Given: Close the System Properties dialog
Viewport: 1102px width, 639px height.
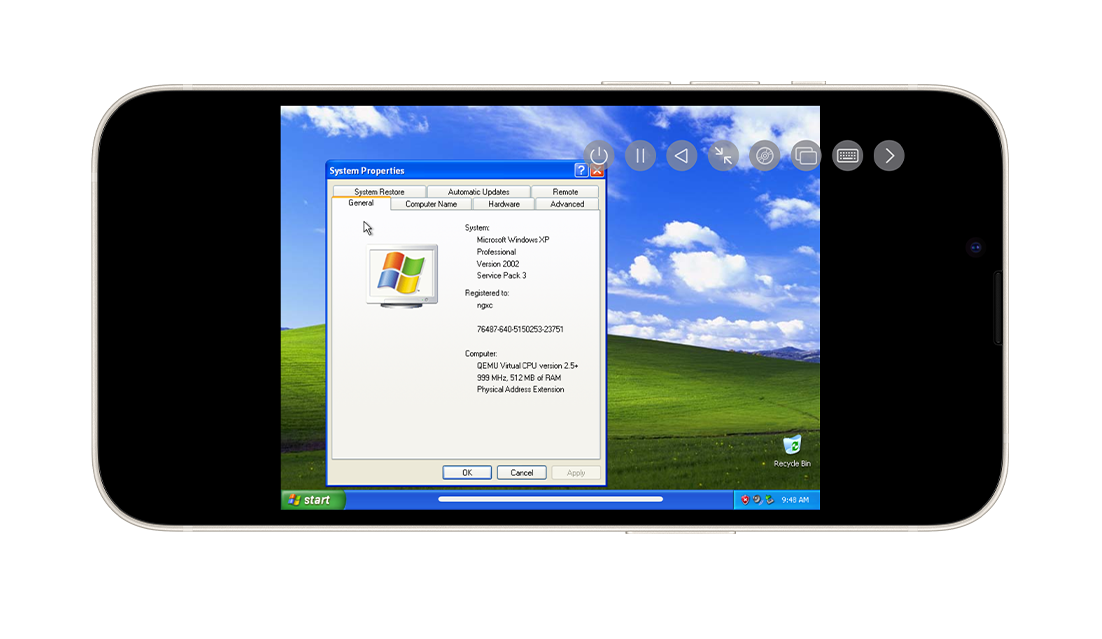Looking at the screenshot, I should (597, 170).
